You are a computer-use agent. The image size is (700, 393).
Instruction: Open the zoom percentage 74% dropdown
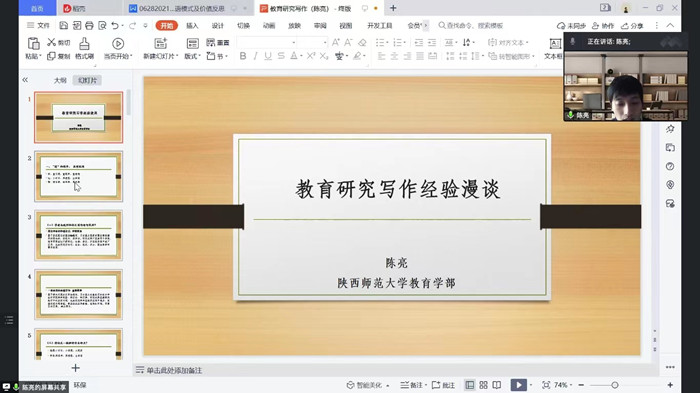tap(563, 385)
